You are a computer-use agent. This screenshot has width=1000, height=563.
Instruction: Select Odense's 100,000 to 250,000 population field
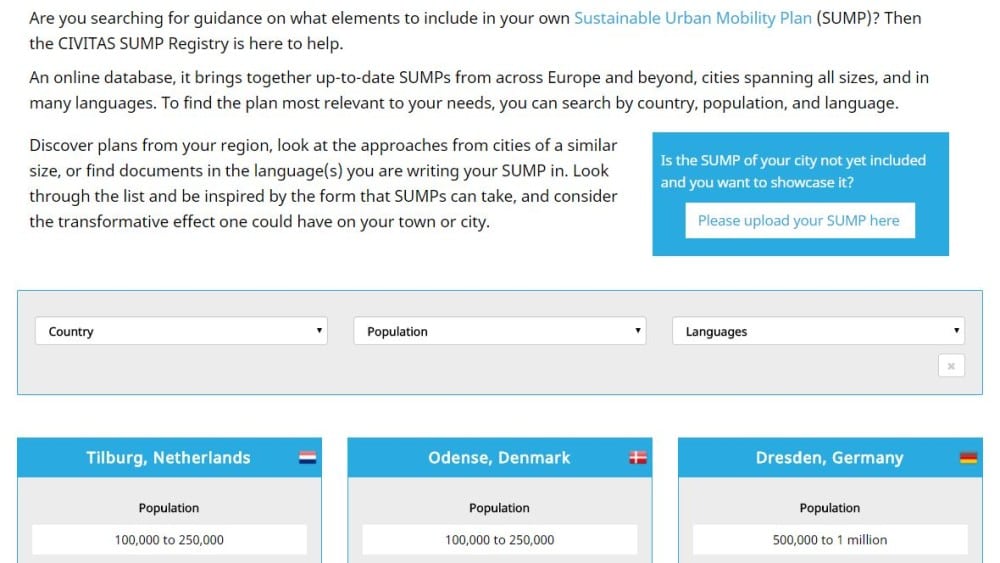pyautogui.click(x=499, y=539)
